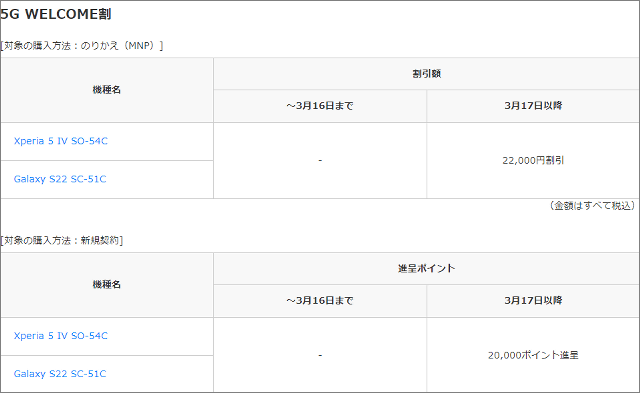640x393 pixels.
Task: Open Galaxy S22 SC-51C link in 新規契約 table
Action: (60, 374)
